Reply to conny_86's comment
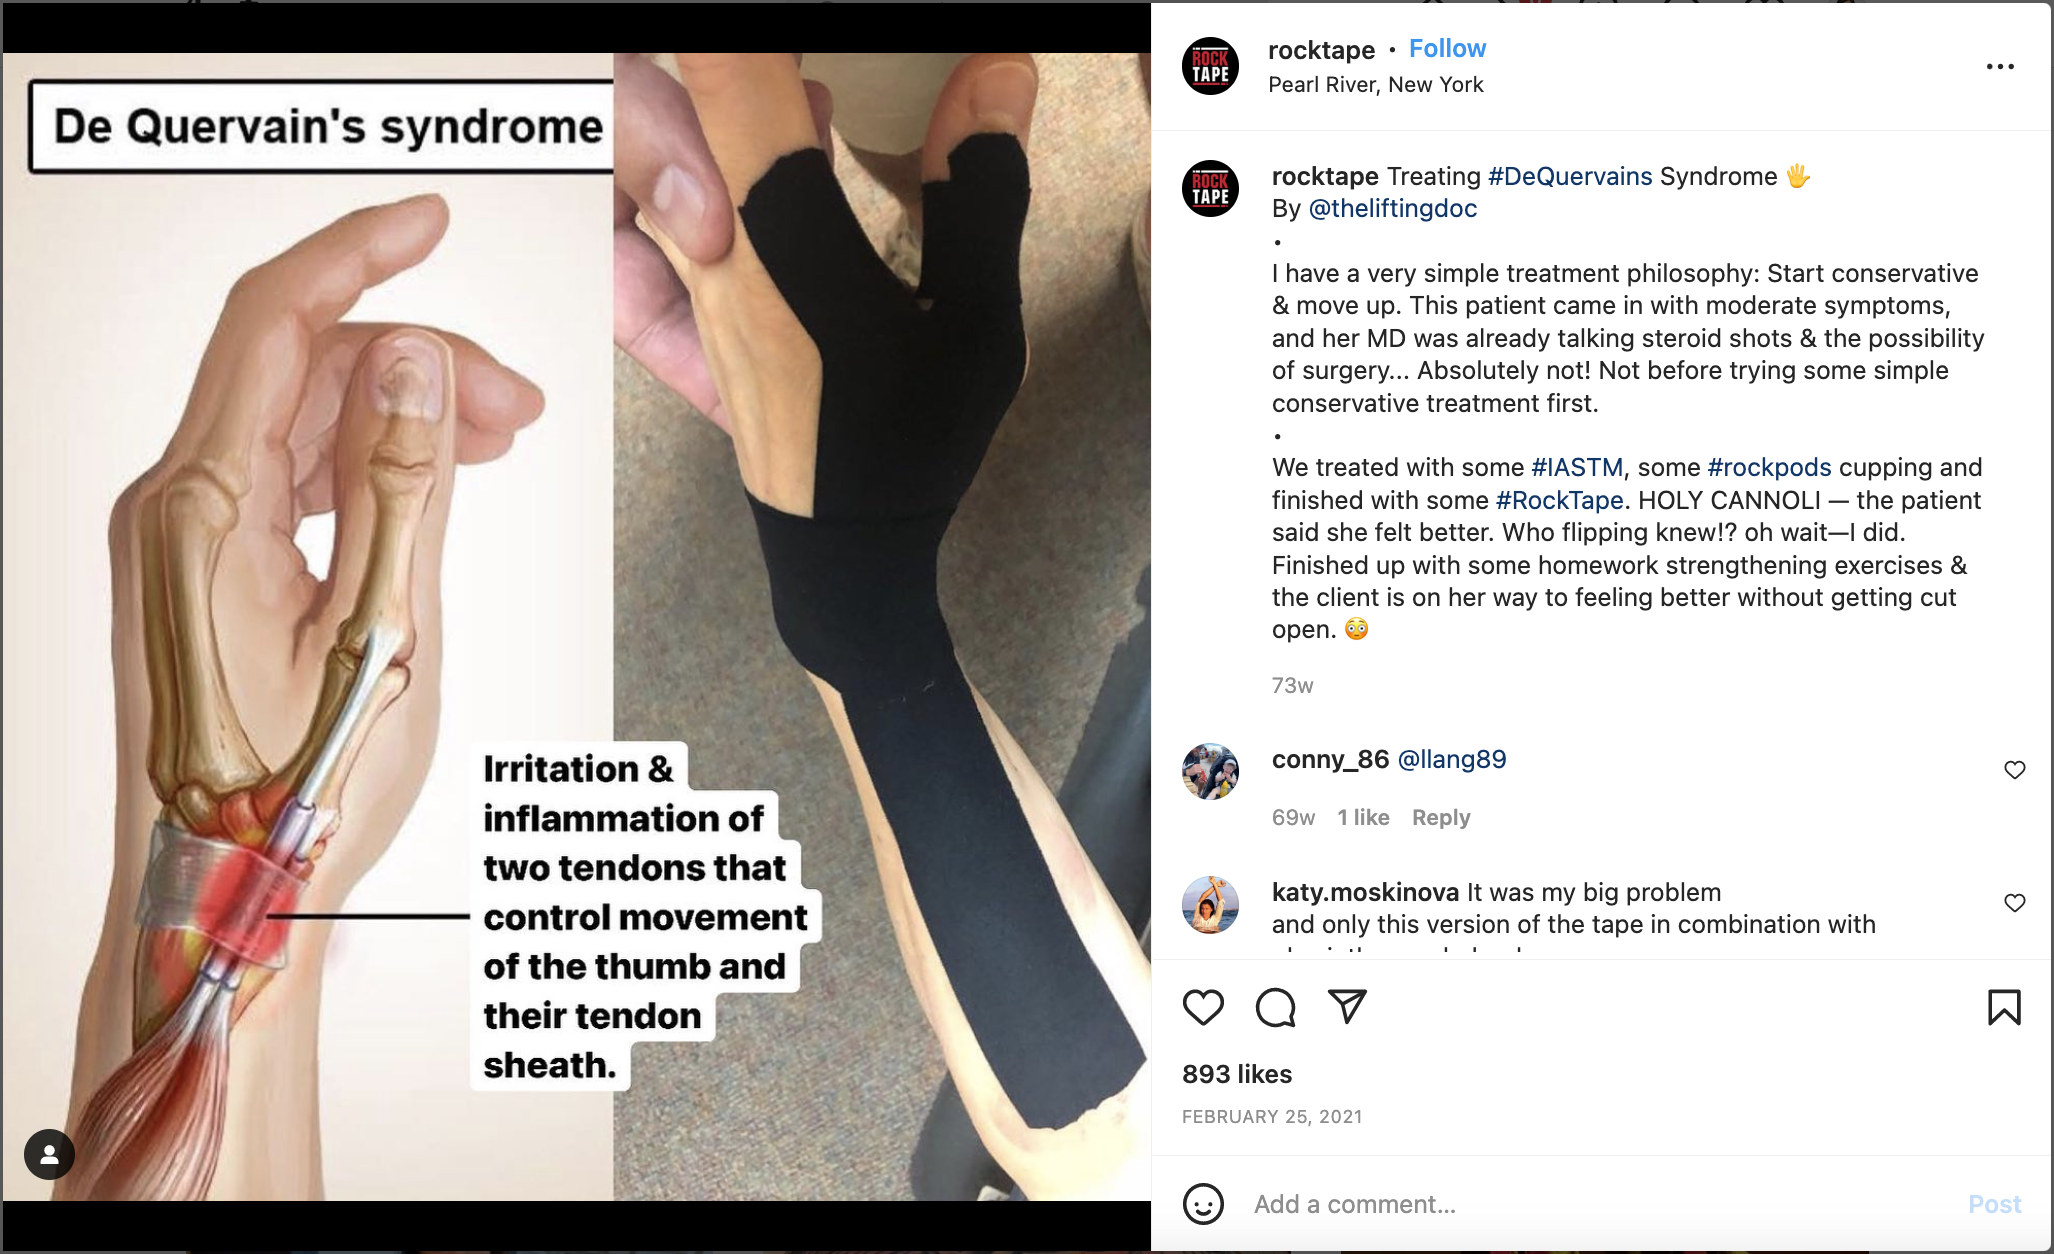 point(1441,818)
